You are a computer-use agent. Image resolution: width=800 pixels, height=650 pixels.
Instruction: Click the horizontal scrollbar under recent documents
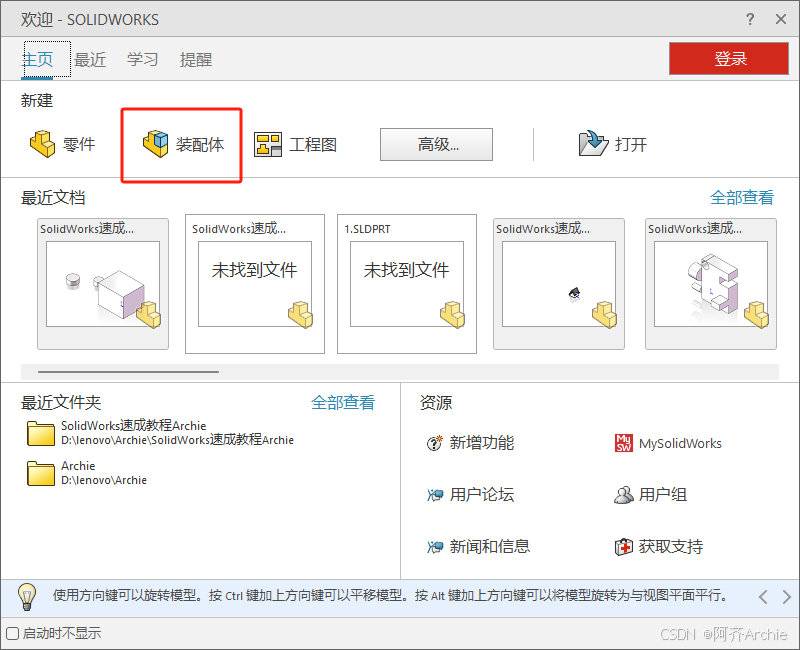(129, 372)
